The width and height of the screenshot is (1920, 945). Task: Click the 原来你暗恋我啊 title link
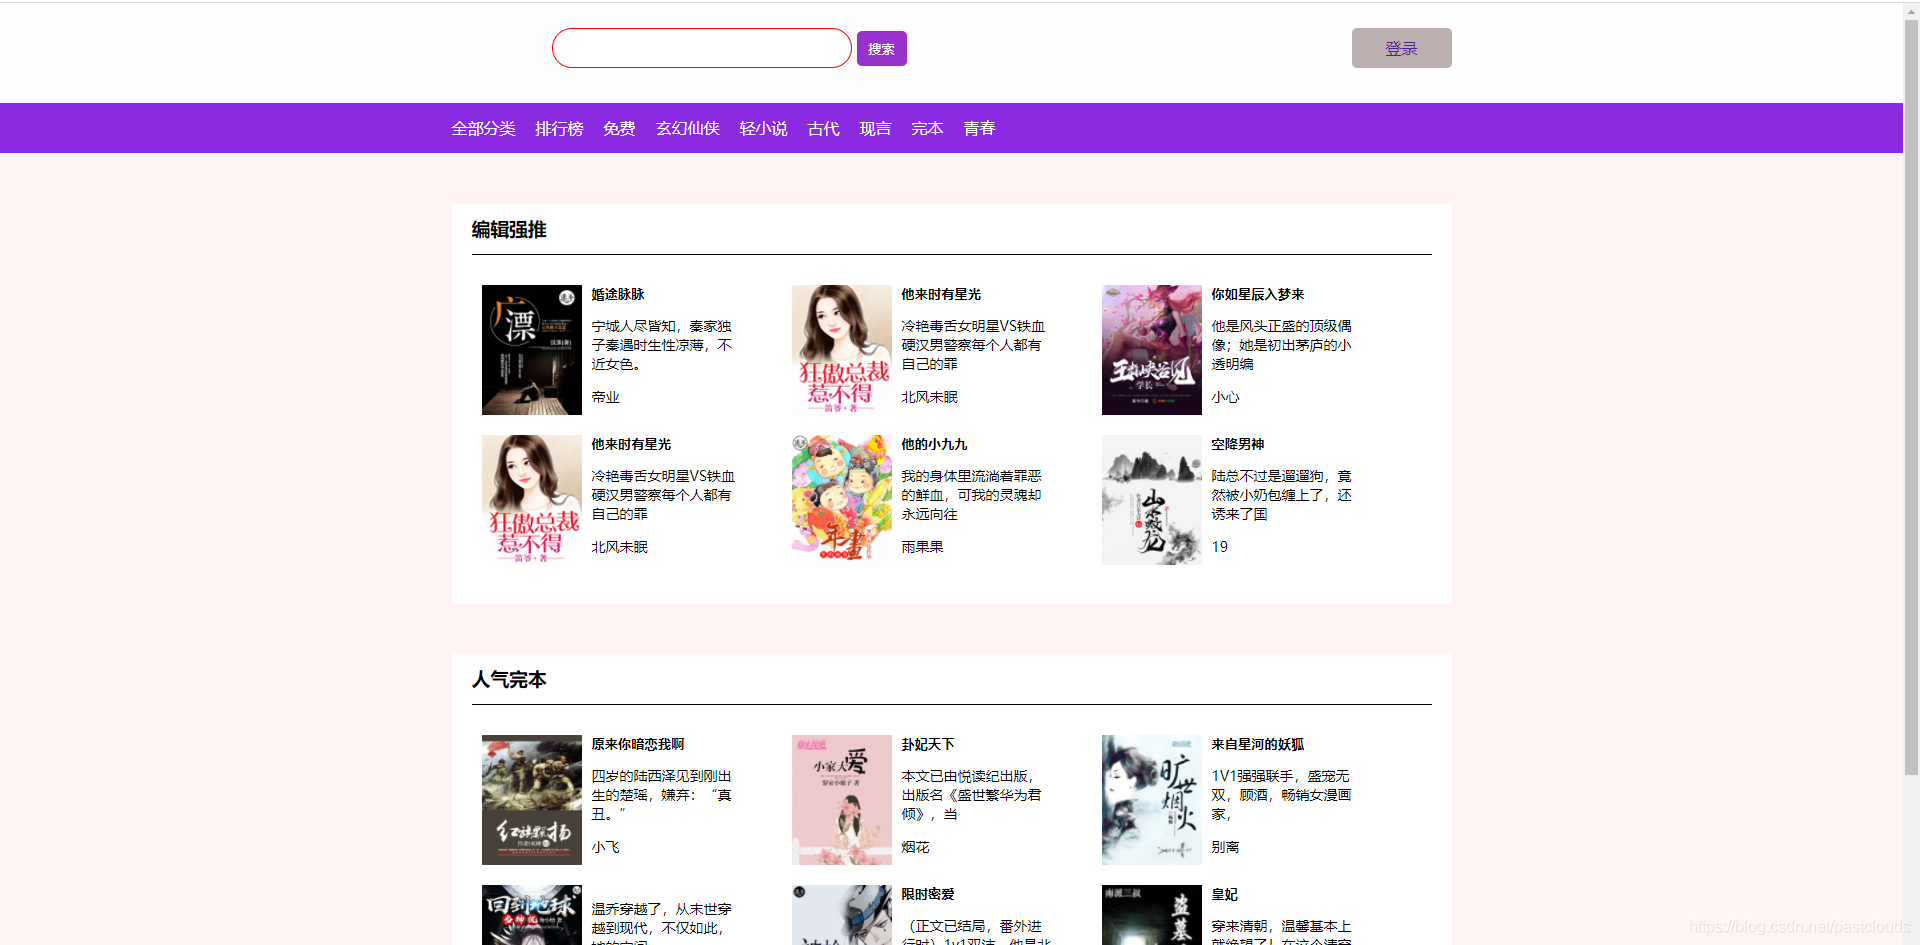(x=638, y=744)
